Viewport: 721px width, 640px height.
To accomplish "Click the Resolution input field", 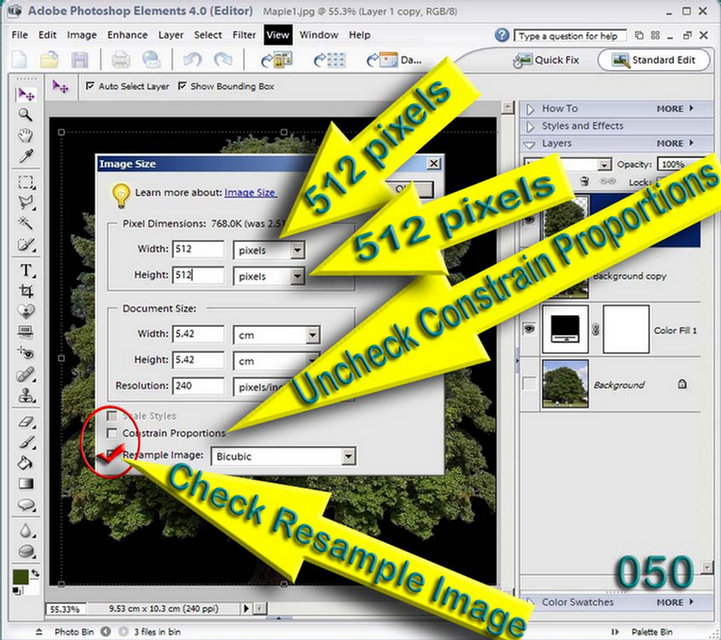I will click(x=198, y=386).
